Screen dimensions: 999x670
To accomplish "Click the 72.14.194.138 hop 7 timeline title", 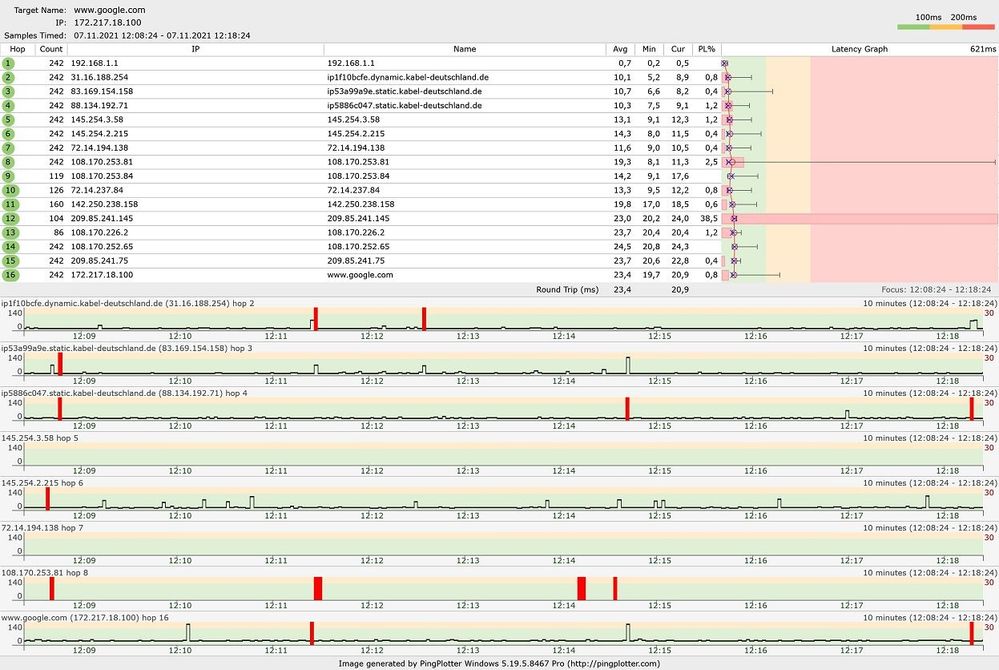I will [43, 528].
